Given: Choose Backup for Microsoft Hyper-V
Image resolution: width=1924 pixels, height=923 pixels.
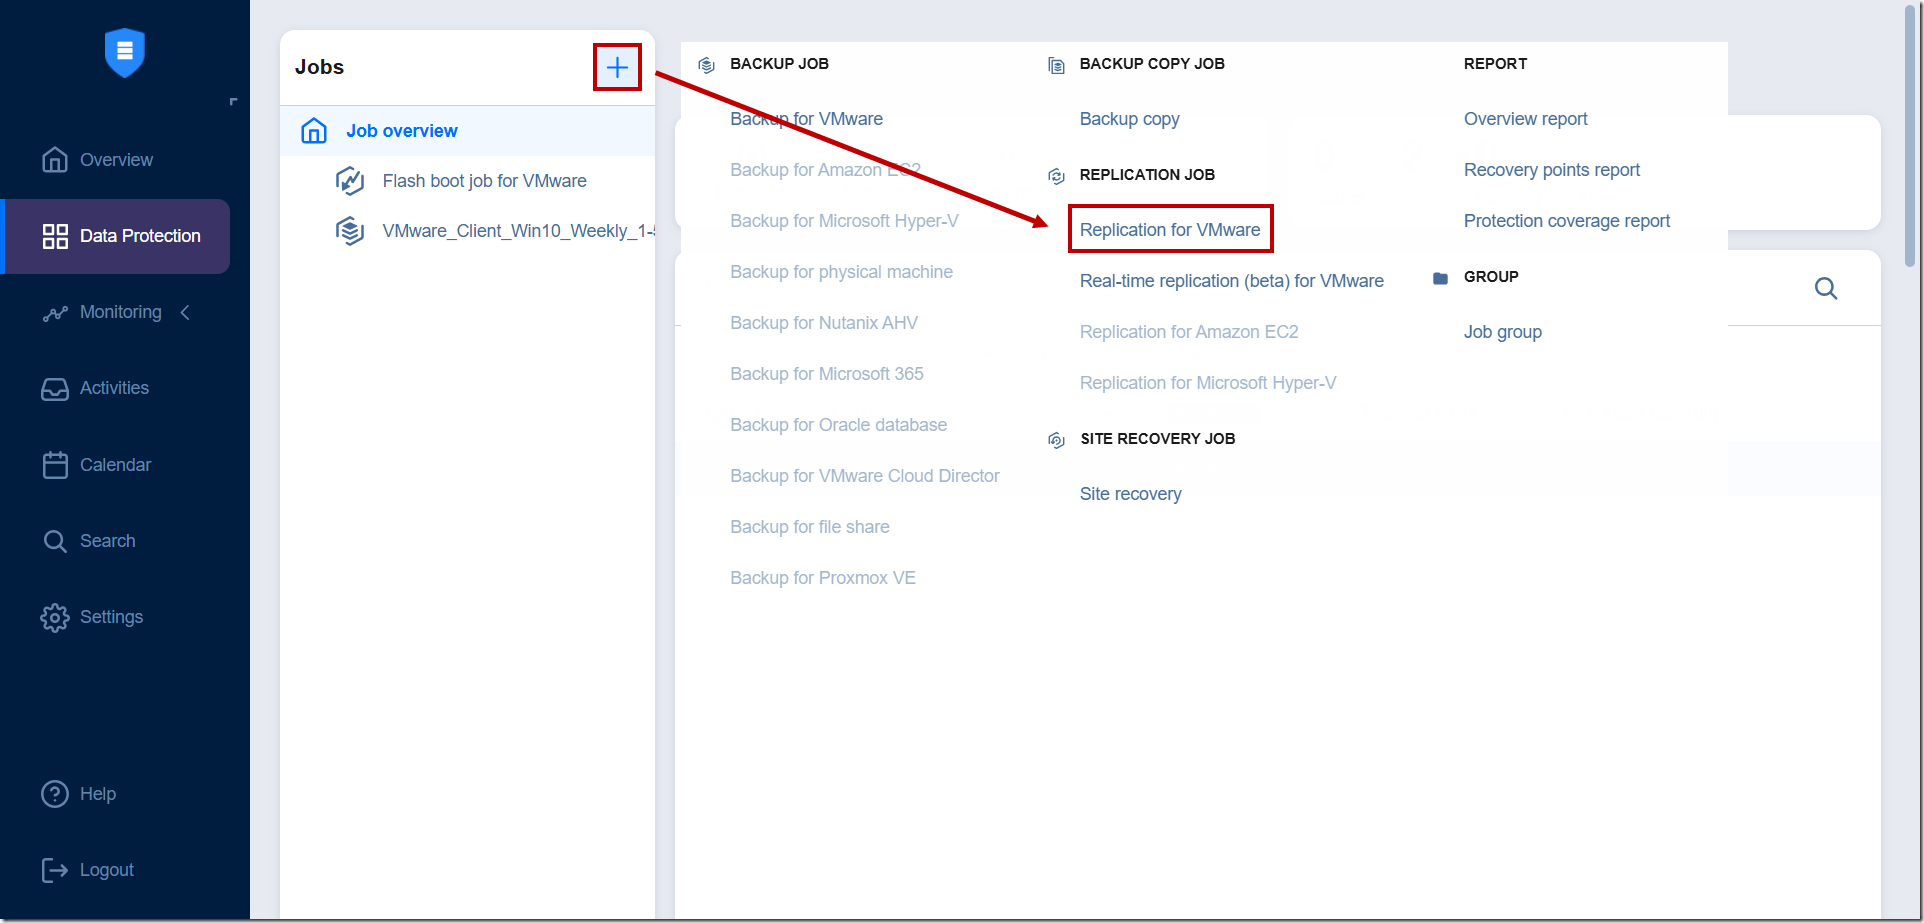Looking at the screenshot, I should 844,221.
